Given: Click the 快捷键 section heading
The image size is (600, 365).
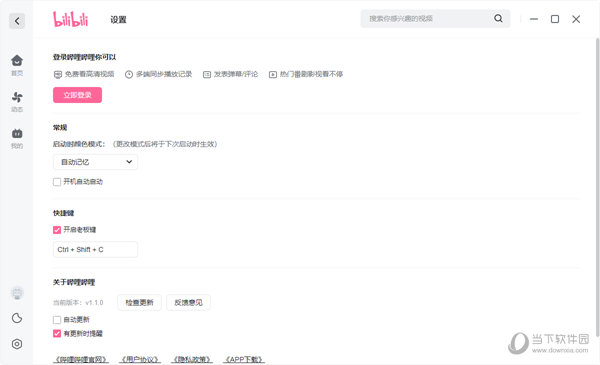Looking at the screenshot, I should point(64,213).
